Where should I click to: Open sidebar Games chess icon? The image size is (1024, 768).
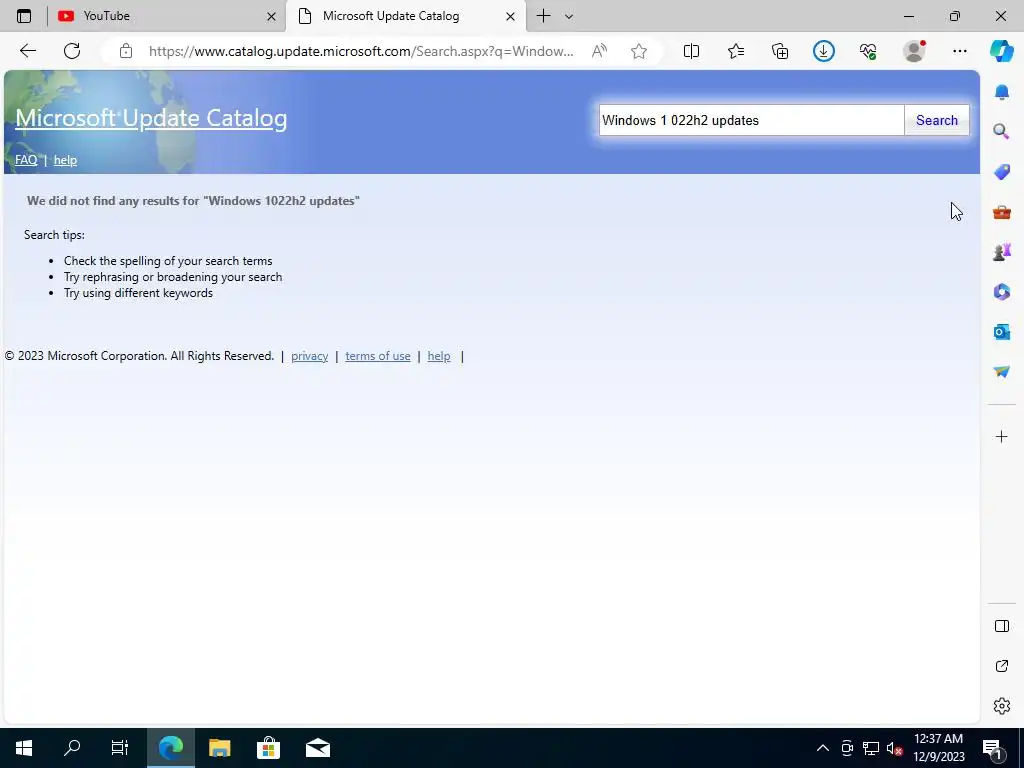[x=1001, y=252]
